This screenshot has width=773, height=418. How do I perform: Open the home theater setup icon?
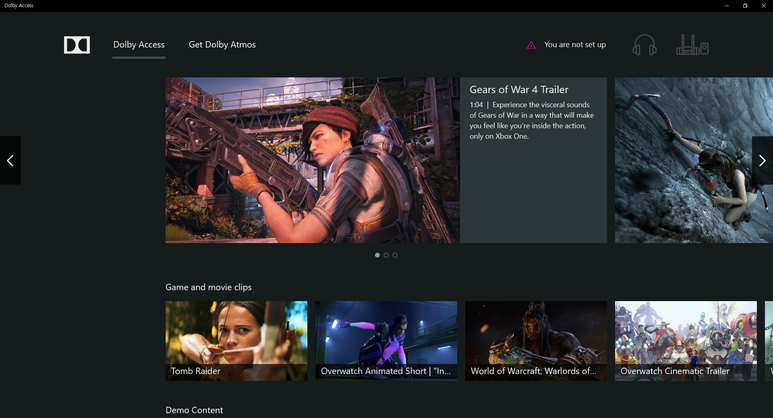point(692,45)
